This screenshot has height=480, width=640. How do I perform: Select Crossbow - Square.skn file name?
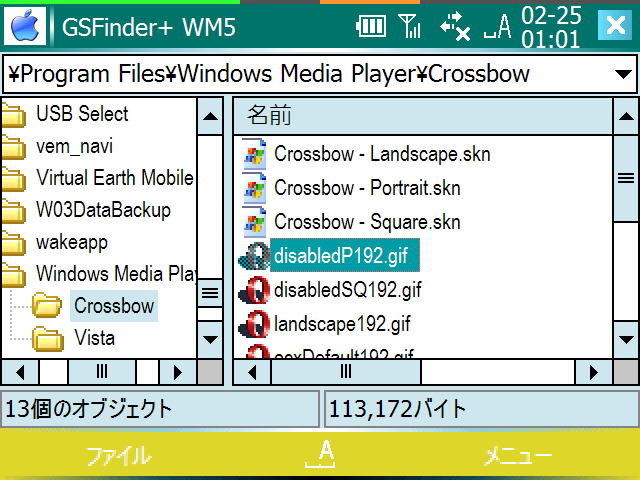367,222
